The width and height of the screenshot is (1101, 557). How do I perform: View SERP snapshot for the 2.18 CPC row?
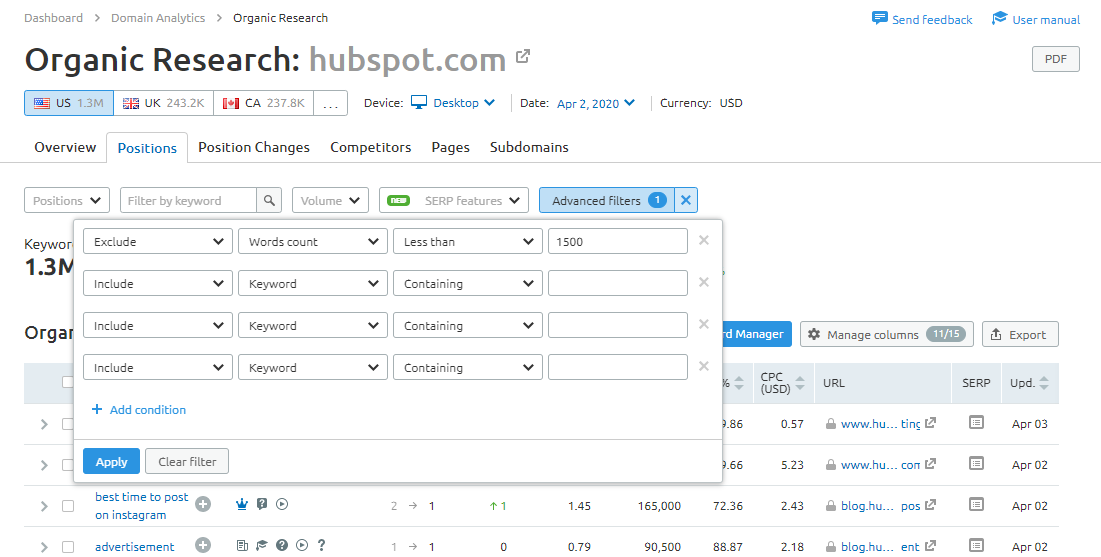click(976, 545)
